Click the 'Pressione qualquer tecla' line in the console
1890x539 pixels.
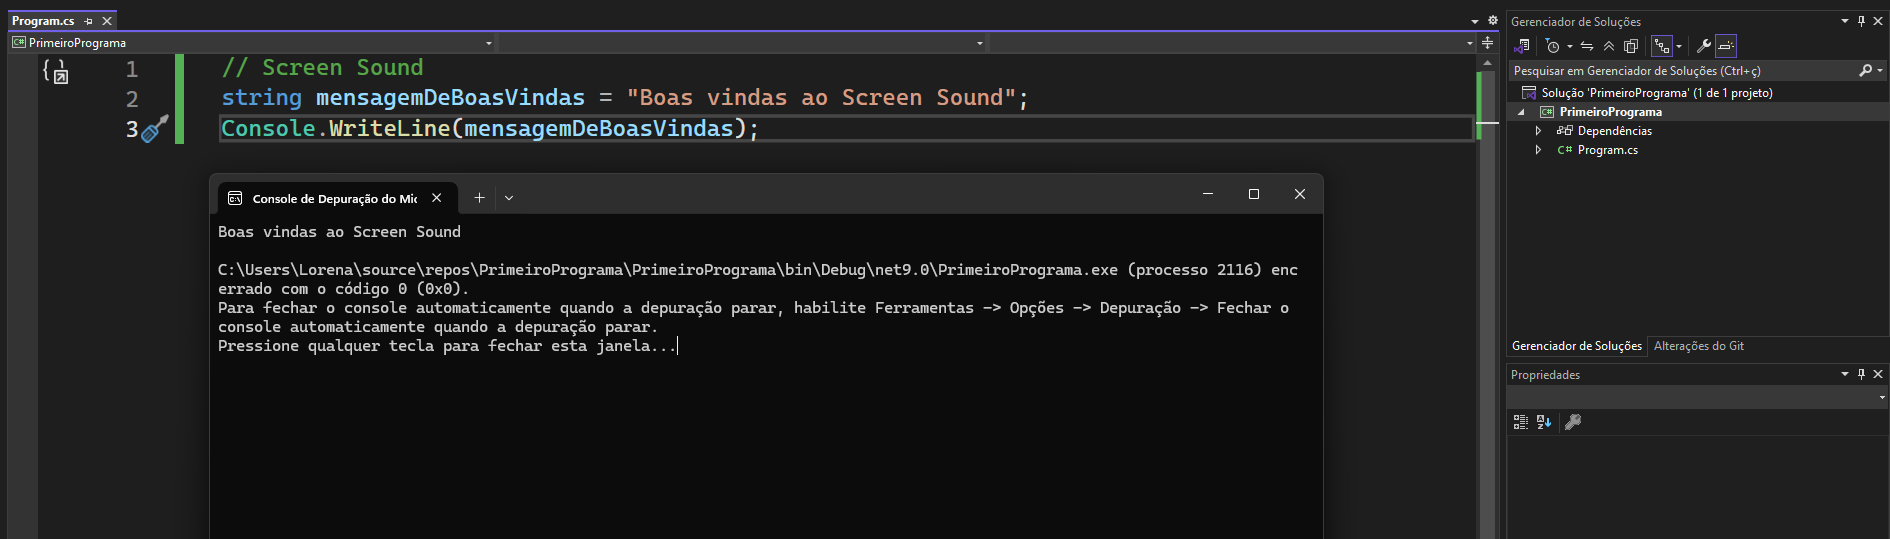tap(447, 346)
